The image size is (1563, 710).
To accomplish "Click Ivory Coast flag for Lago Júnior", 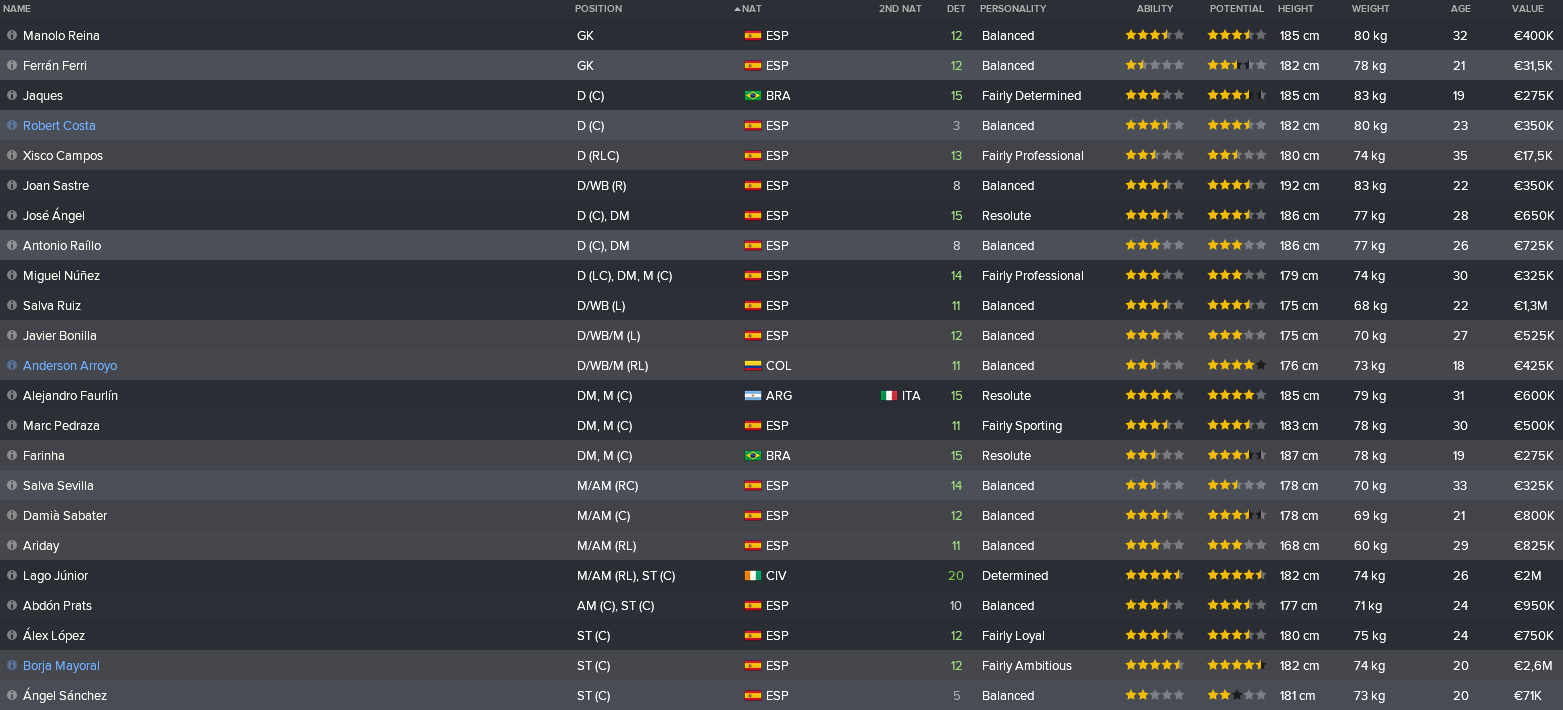I will pyautogui.click(x=753, y=576).
